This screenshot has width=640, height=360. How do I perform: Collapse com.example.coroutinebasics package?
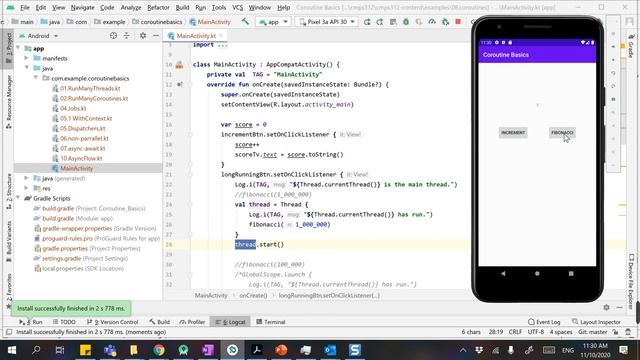point(36,78)
